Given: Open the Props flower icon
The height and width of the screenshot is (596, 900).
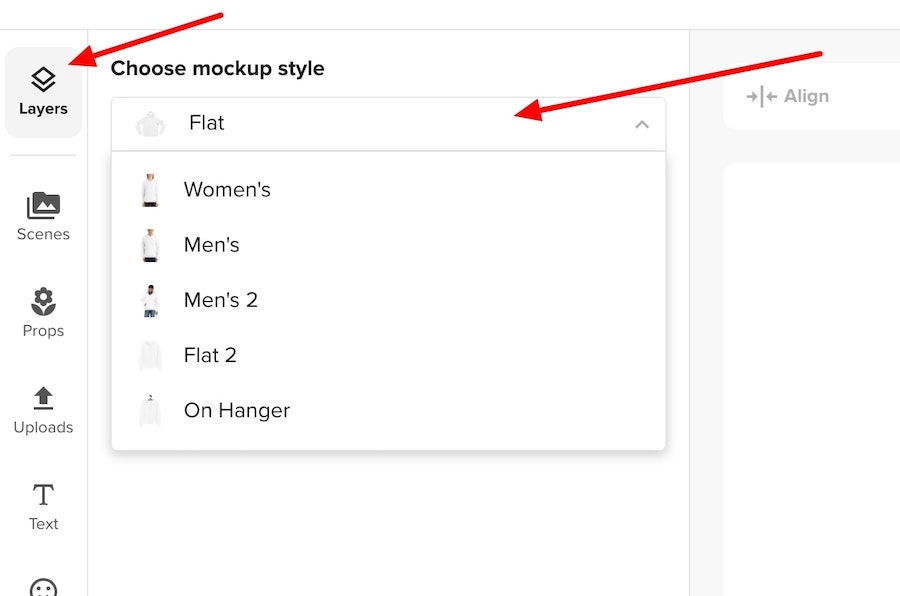Looking at the screenshot, I should pyautogui.click(x=43, y=301).
